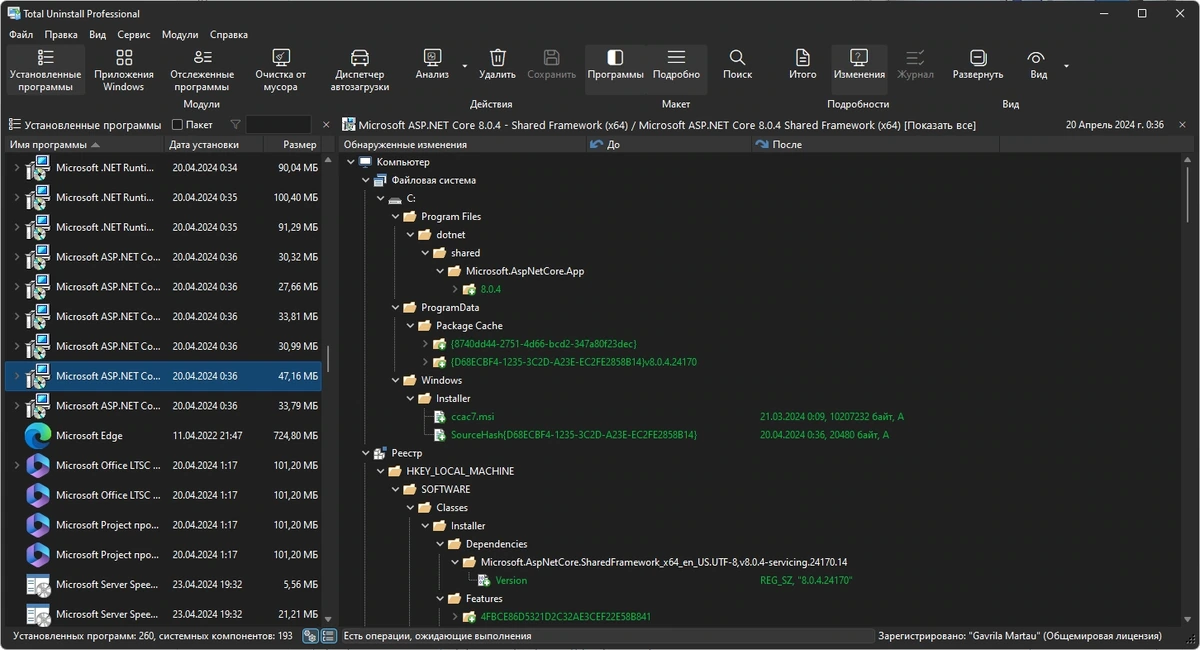Viewport: 1200px width, 650px height.
Task: Show the Итого summary view
Action: click(803, 64)
